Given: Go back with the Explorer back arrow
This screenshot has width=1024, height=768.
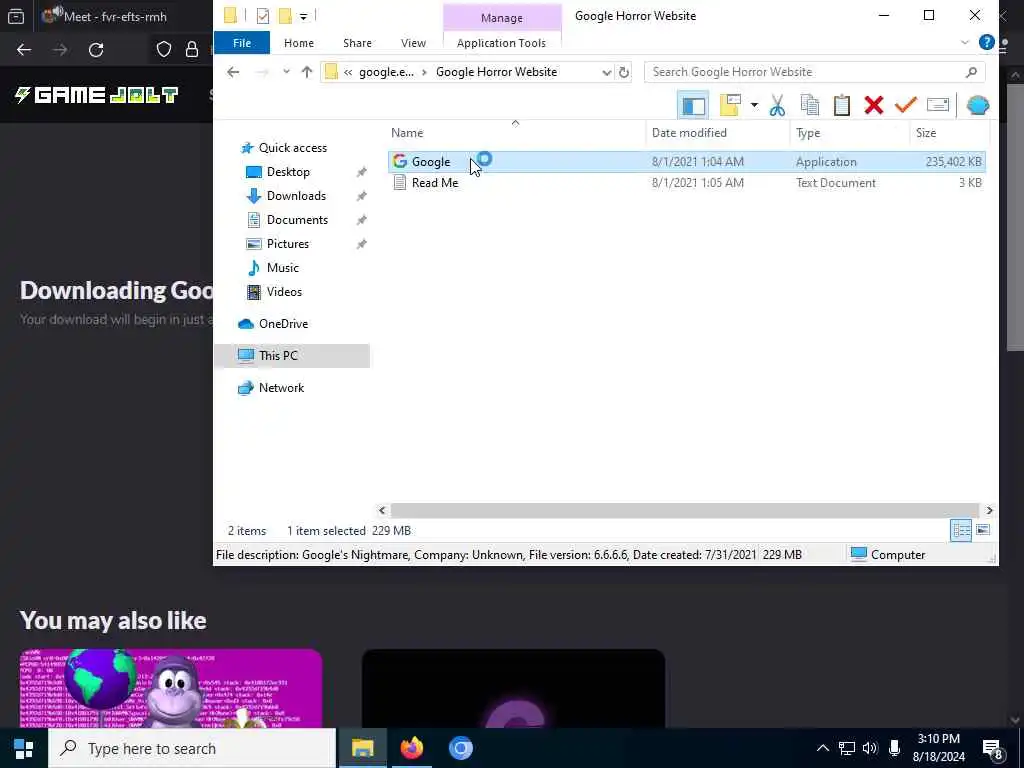Looking at the screenshot, I should point(233,72).
